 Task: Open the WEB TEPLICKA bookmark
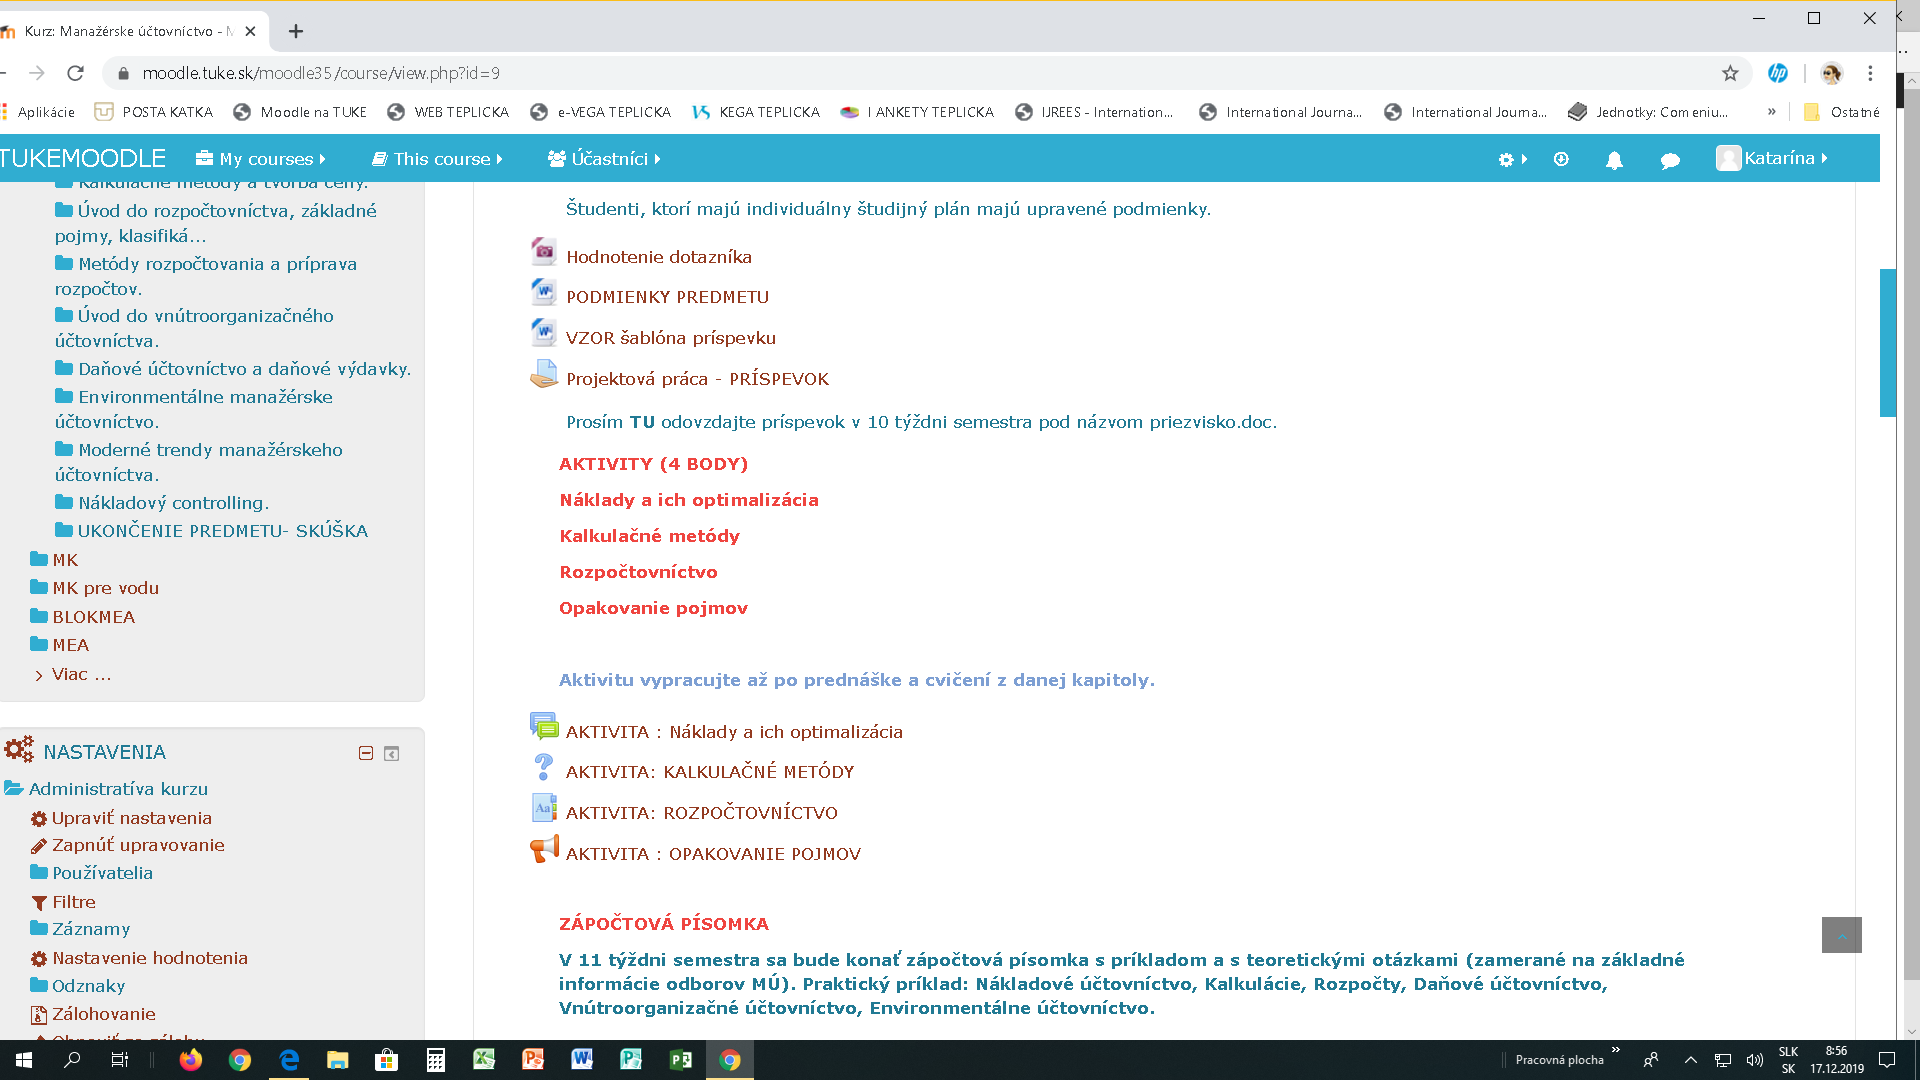(x=448, y=112)
